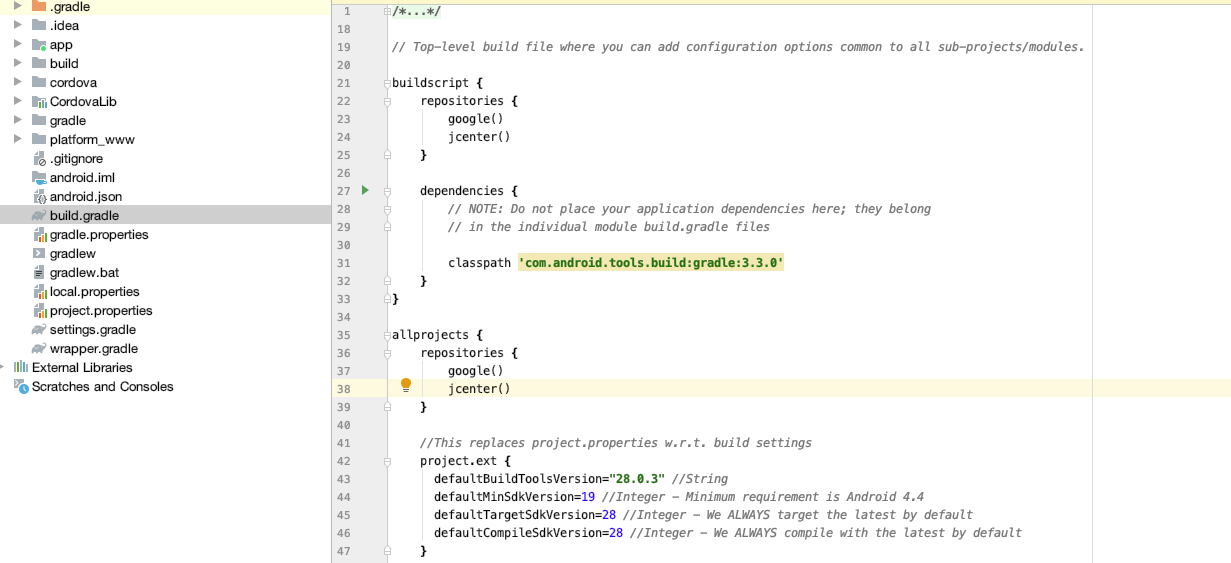Select android.iml in the project tree

point(82,177)
